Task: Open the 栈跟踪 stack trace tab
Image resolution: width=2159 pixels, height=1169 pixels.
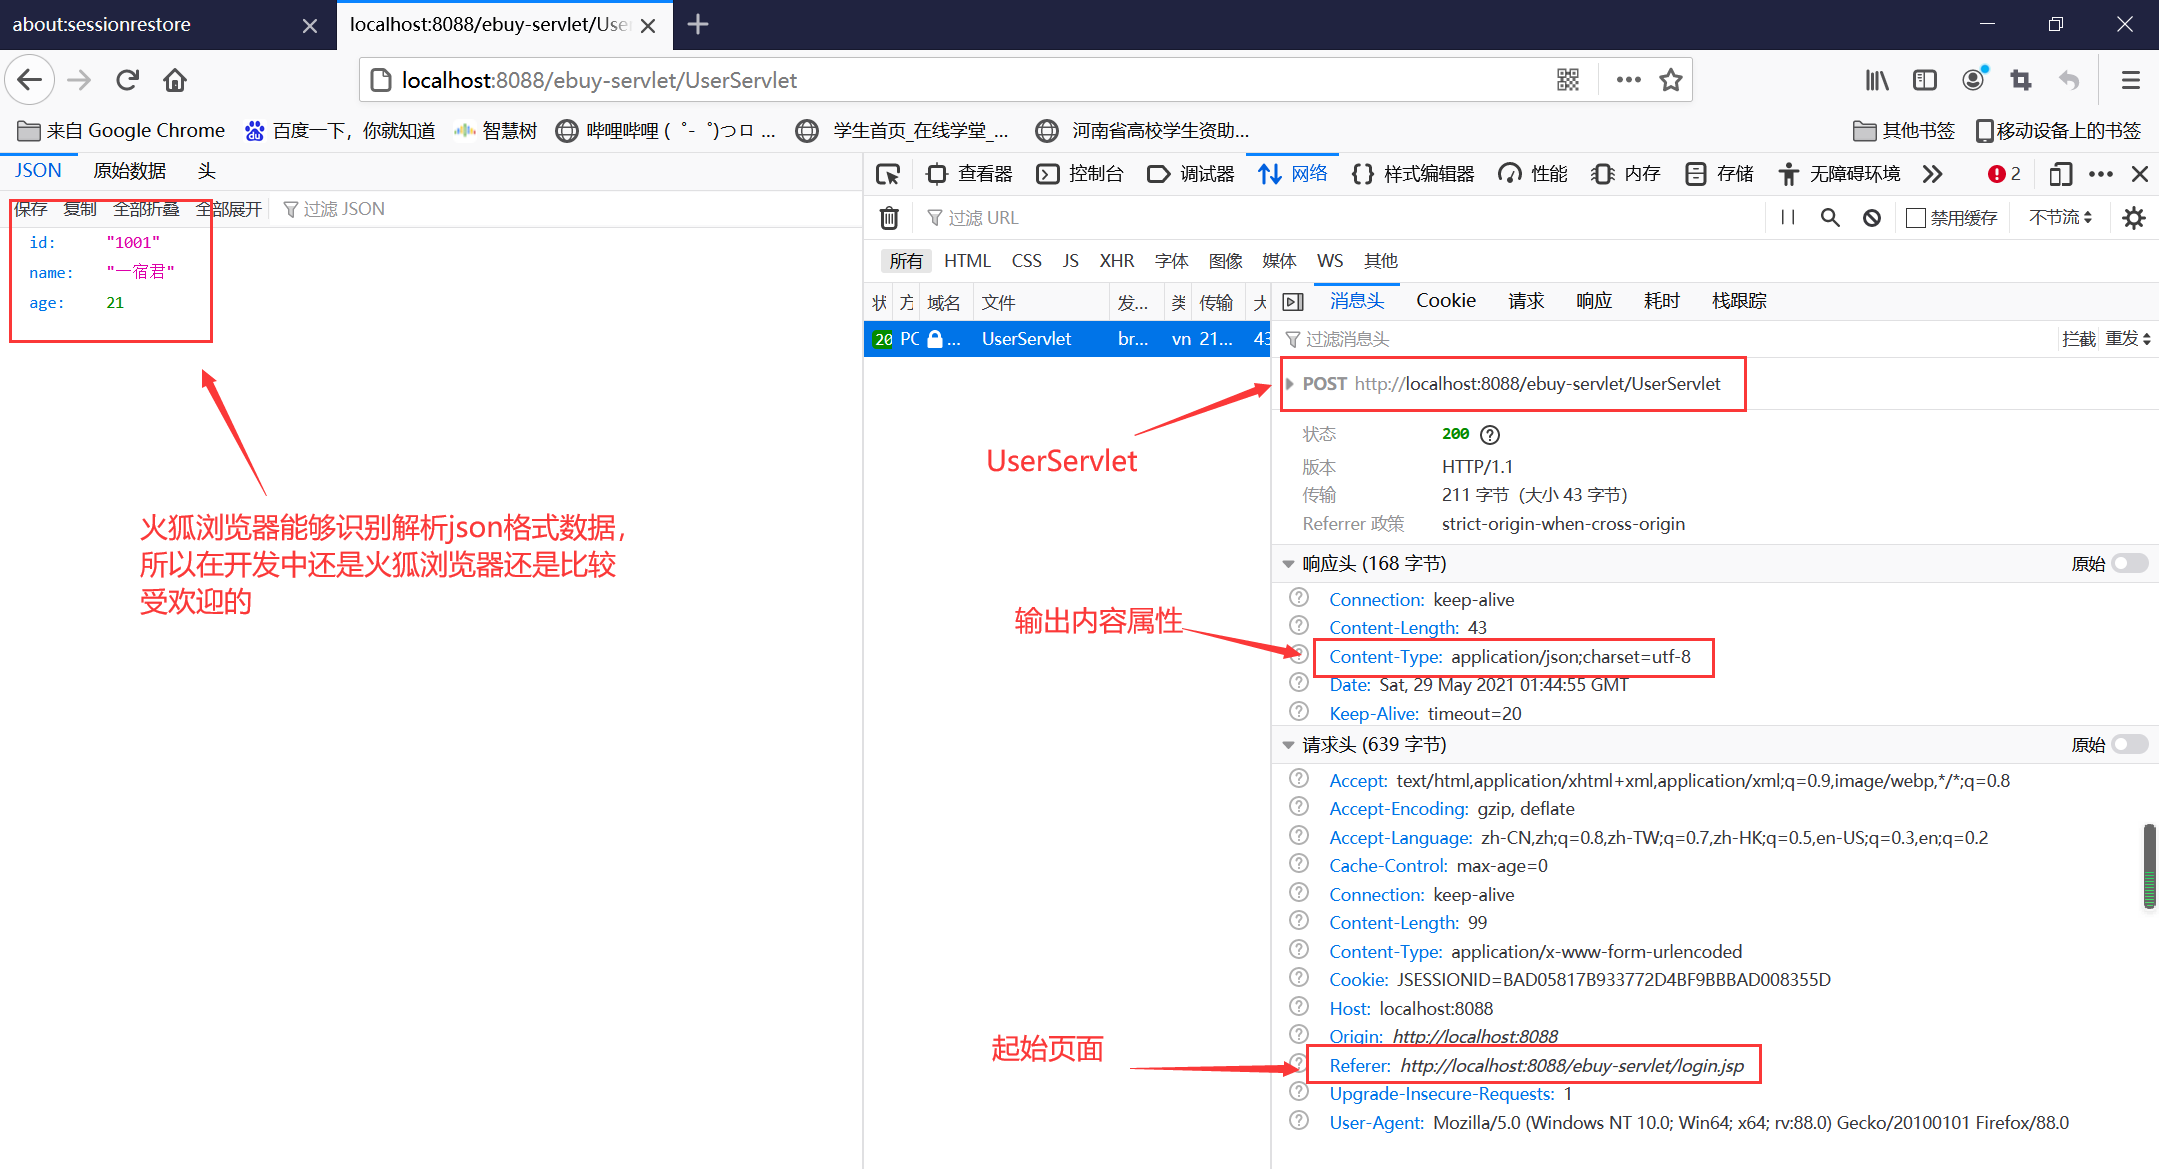Action: [1739, 301]
